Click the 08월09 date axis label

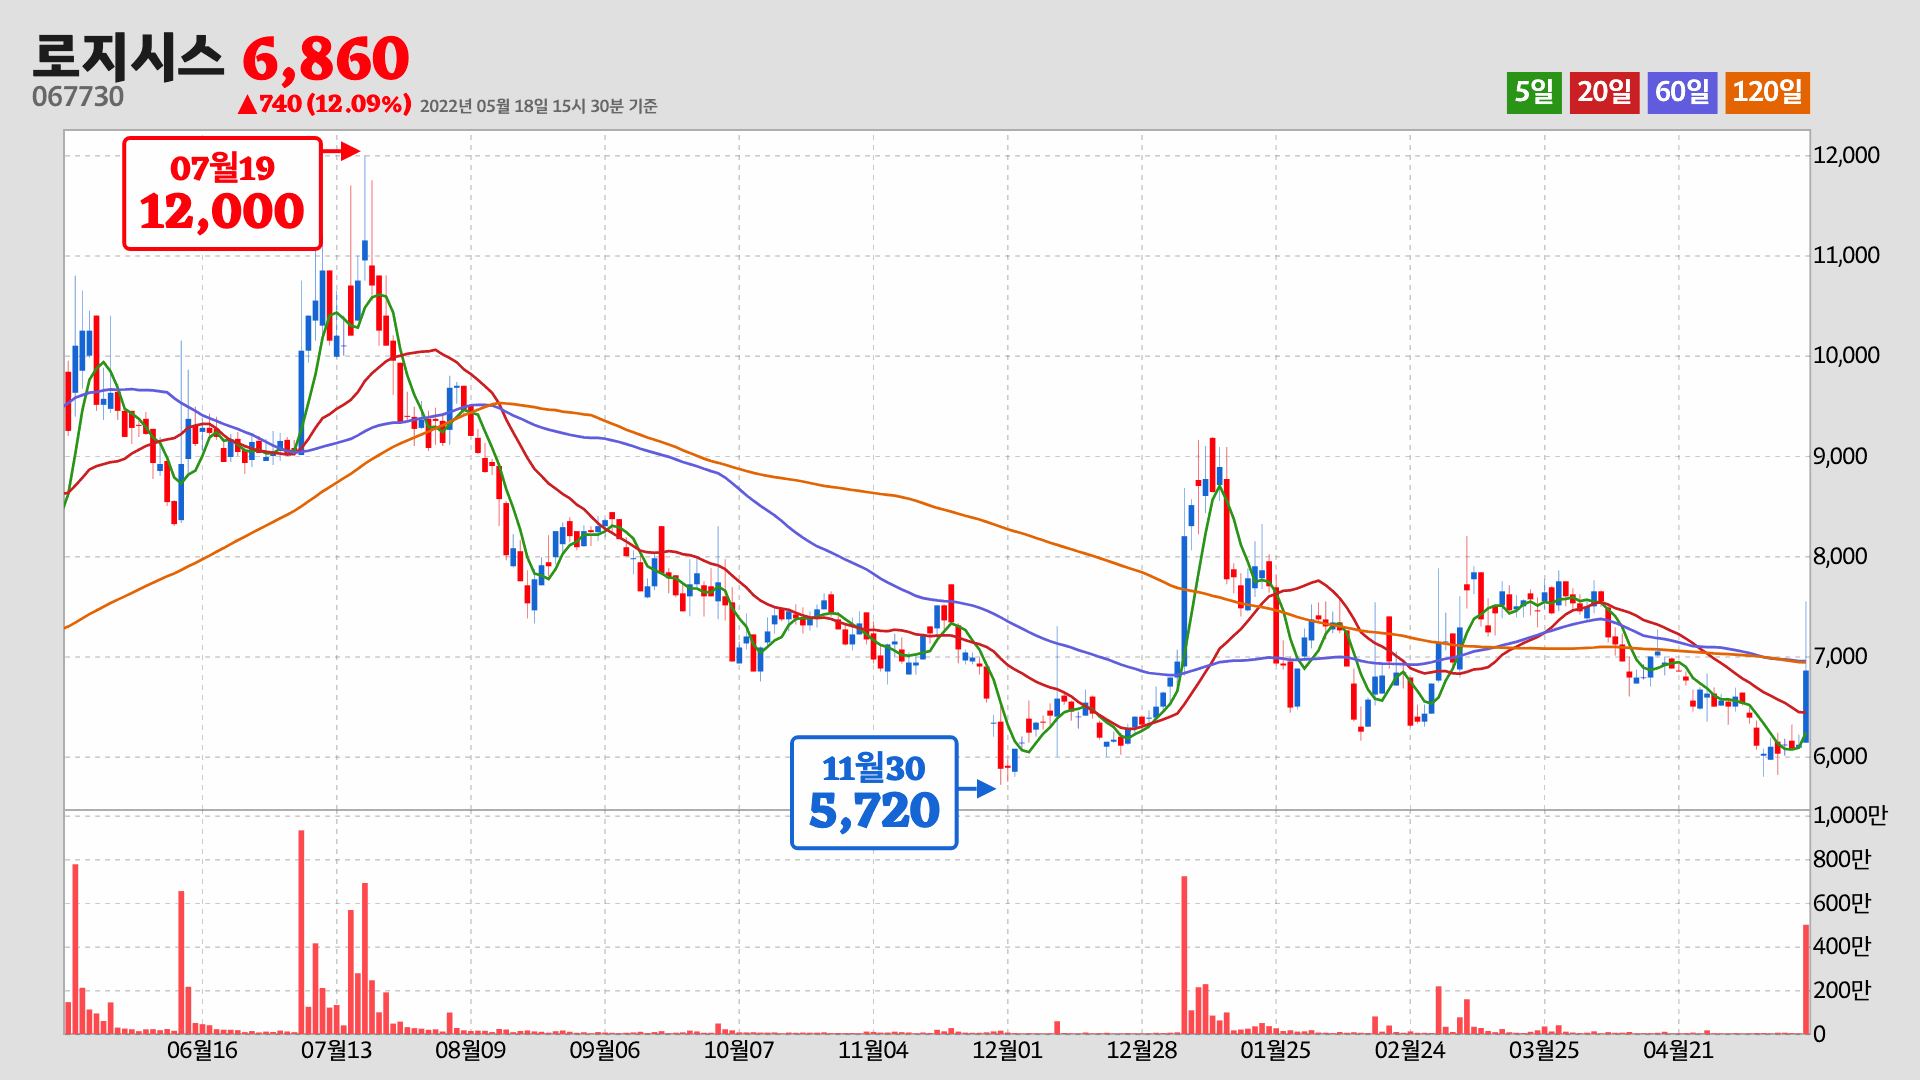click(x=470, y=1050)
